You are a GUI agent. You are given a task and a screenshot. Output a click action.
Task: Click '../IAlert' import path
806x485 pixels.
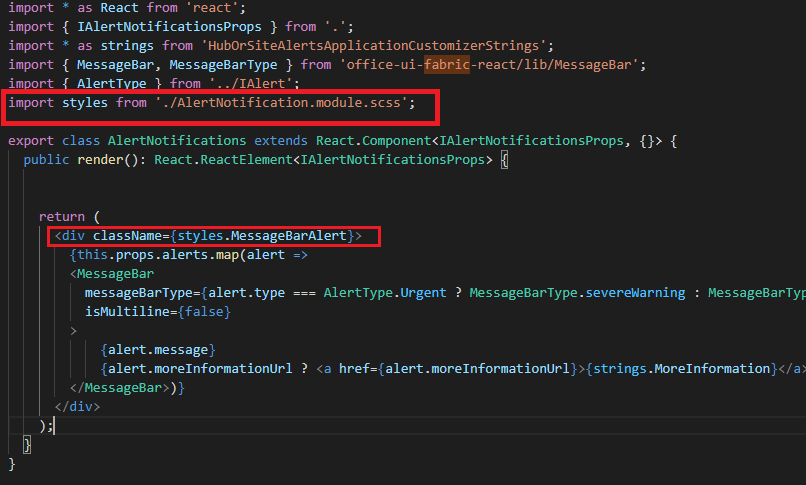point(250,83)
